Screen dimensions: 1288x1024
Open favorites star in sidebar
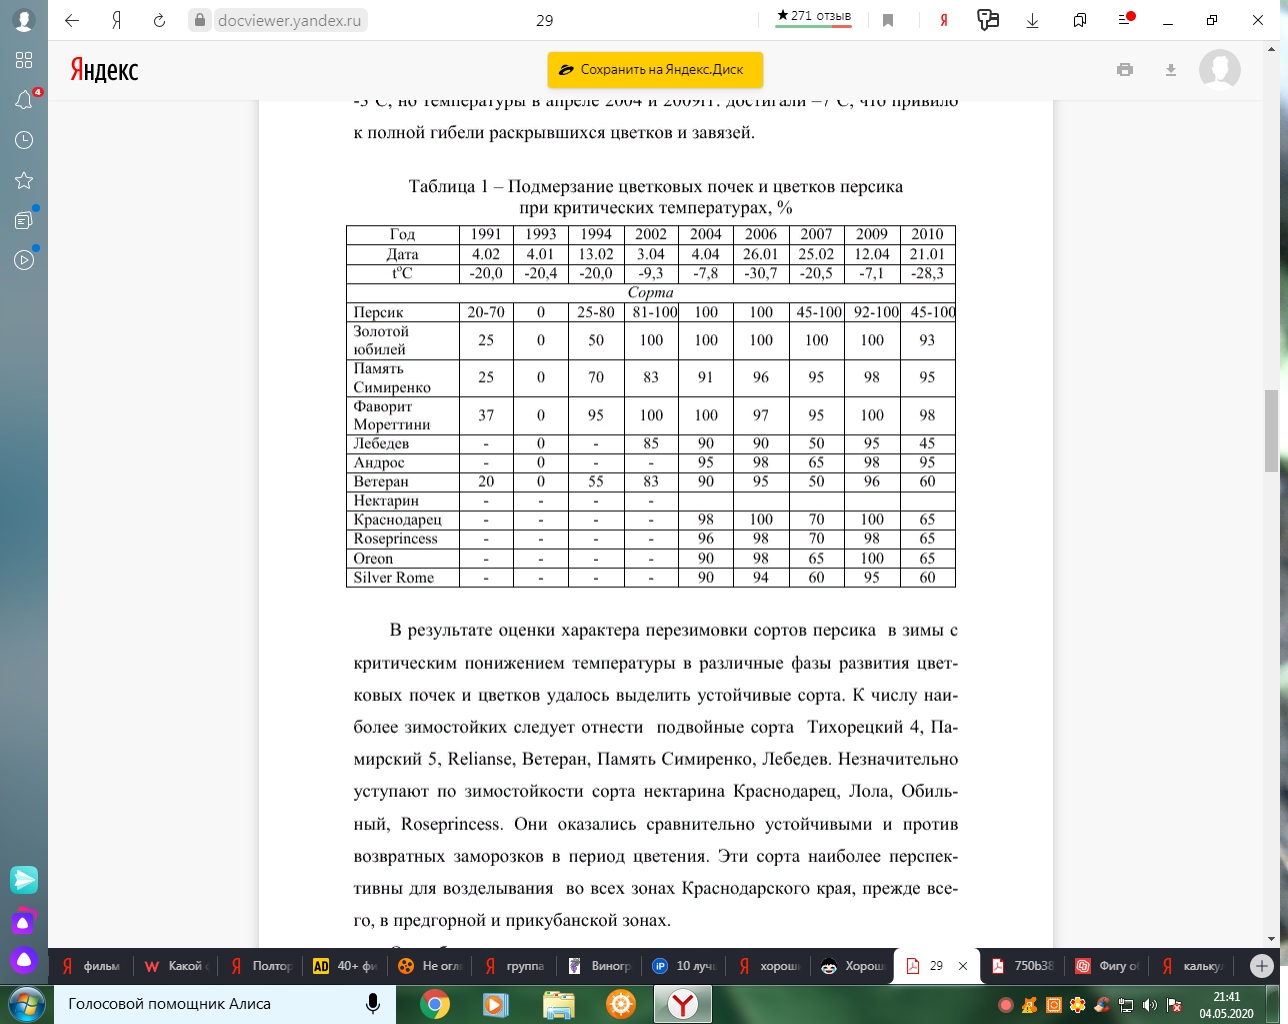click(x=24, y=180)
